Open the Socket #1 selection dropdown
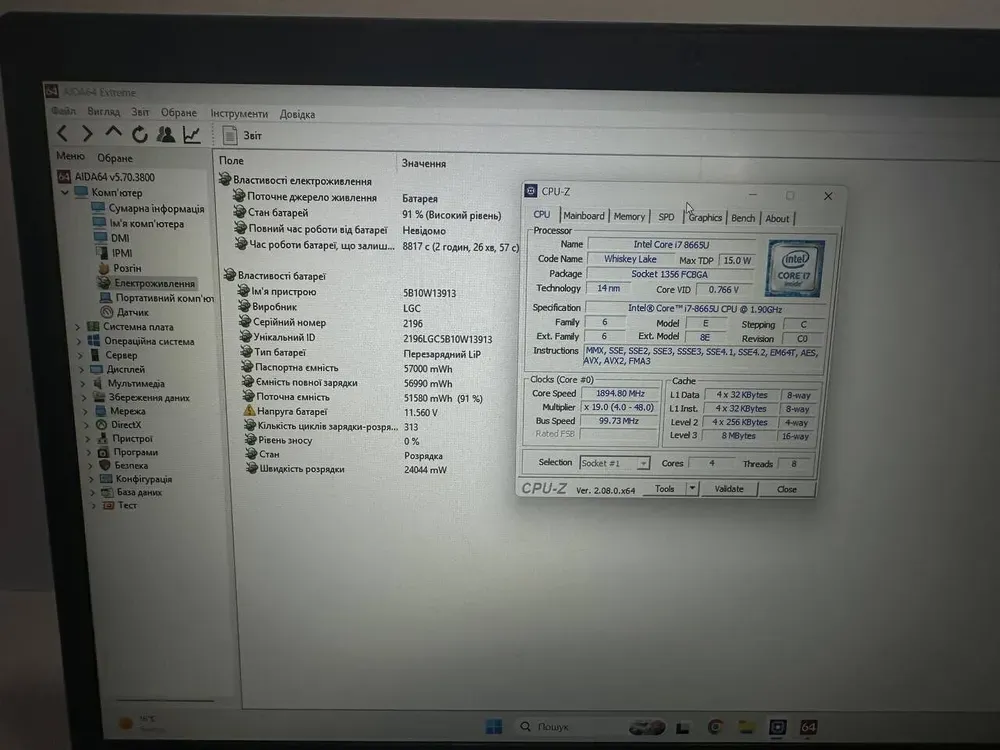Image resolution: width=1000 pixels, height=750 pixels. coord(642,463)
